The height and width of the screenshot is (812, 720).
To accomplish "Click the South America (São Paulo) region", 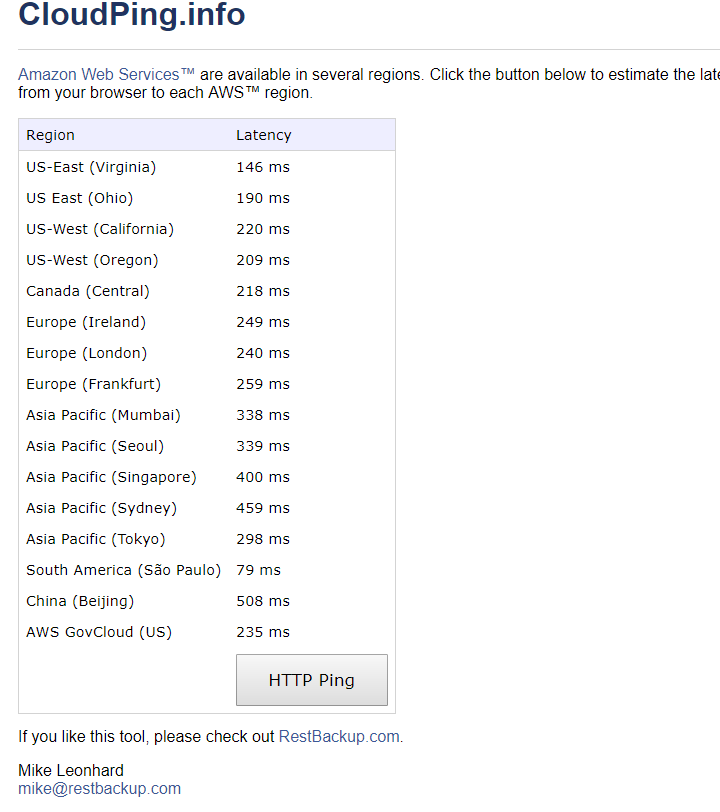I will tap(123, 570).
